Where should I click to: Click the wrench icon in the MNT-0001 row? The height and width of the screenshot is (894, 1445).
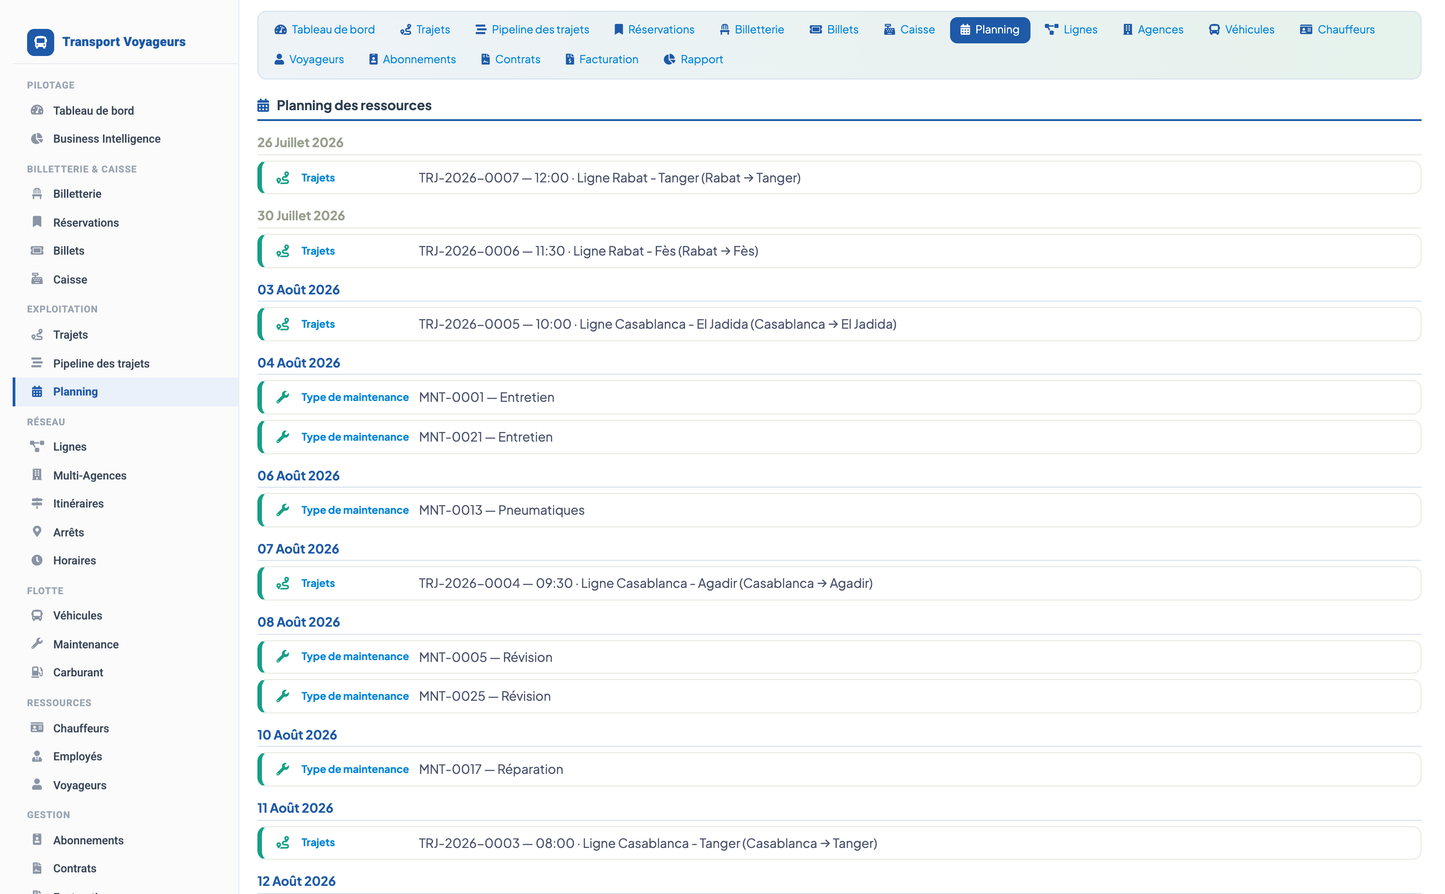283,397
